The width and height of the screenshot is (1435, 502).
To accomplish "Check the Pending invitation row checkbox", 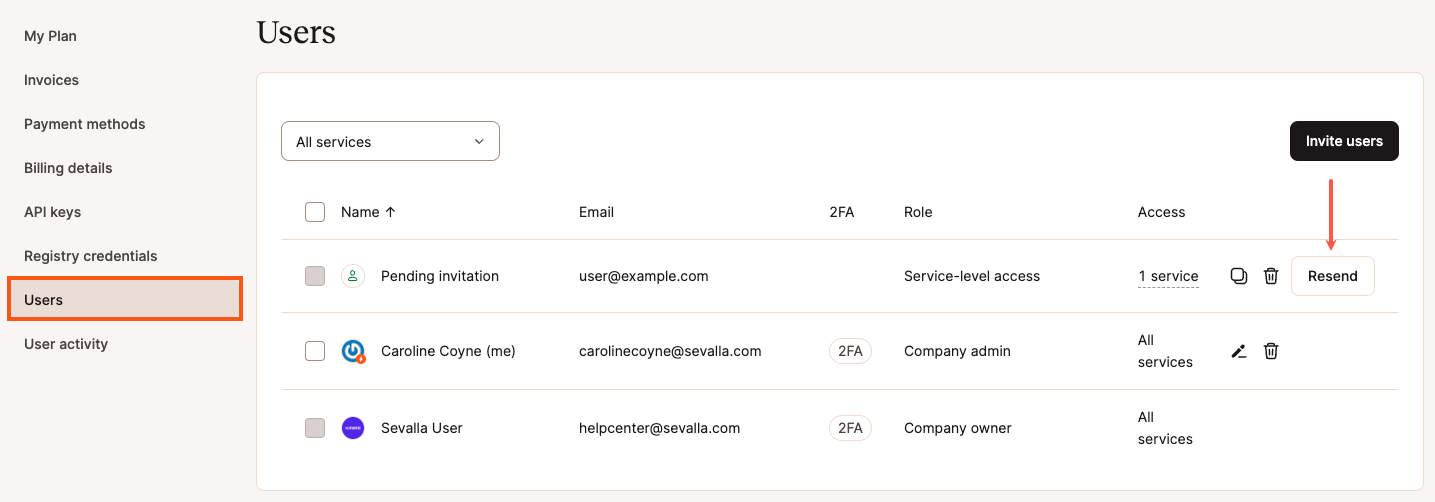I will tap(315, 276).
